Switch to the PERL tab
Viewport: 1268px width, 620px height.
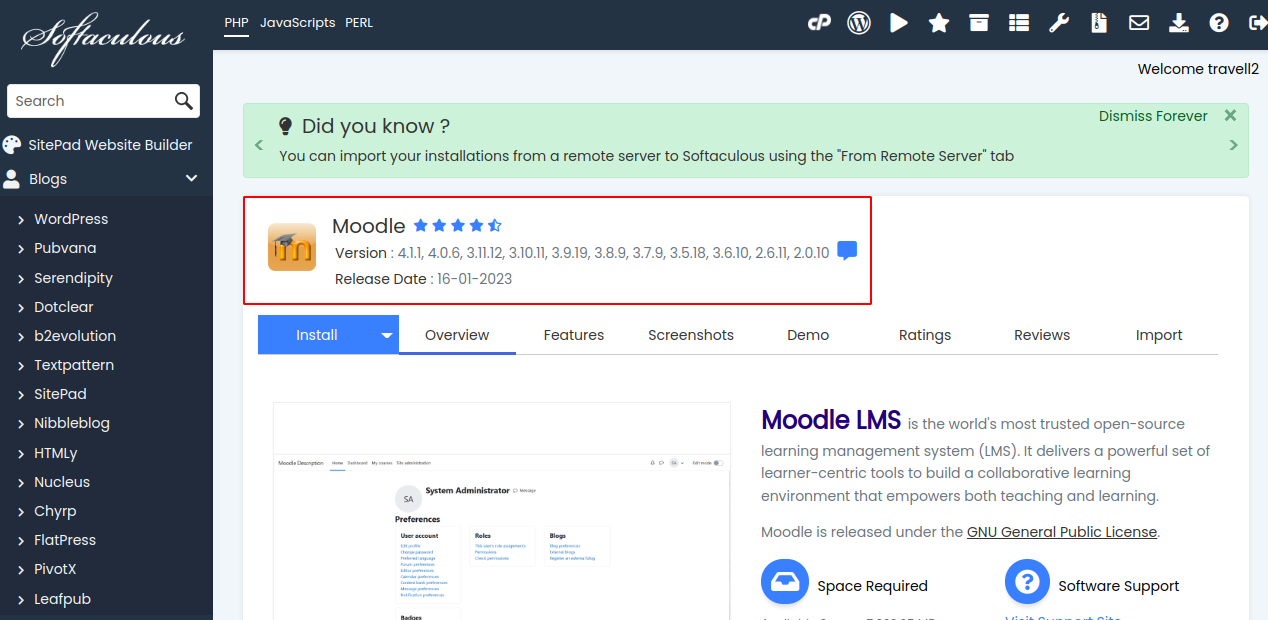click(359, 22)
